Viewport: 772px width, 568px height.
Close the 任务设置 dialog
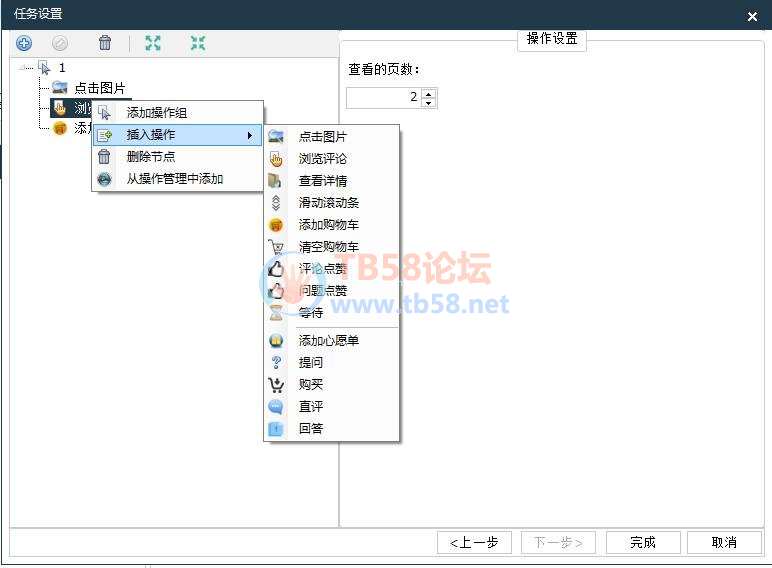752,17
